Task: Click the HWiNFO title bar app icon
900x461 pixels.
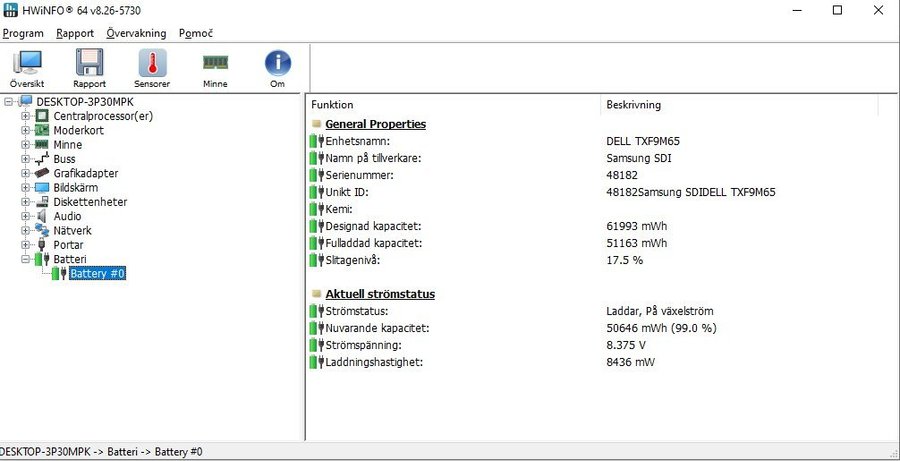Action: coord(10,10)
